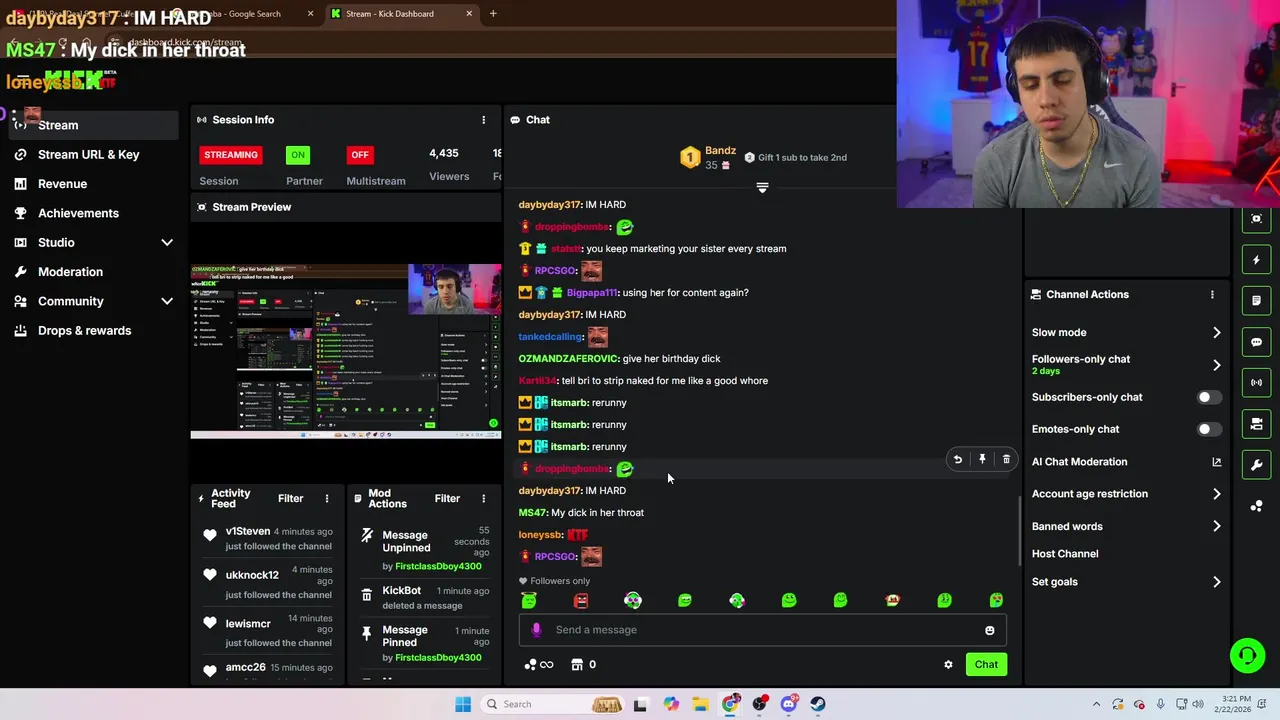
Task: Open Channel Actions three-dot menu
Action: click(x=1212, y=295)
